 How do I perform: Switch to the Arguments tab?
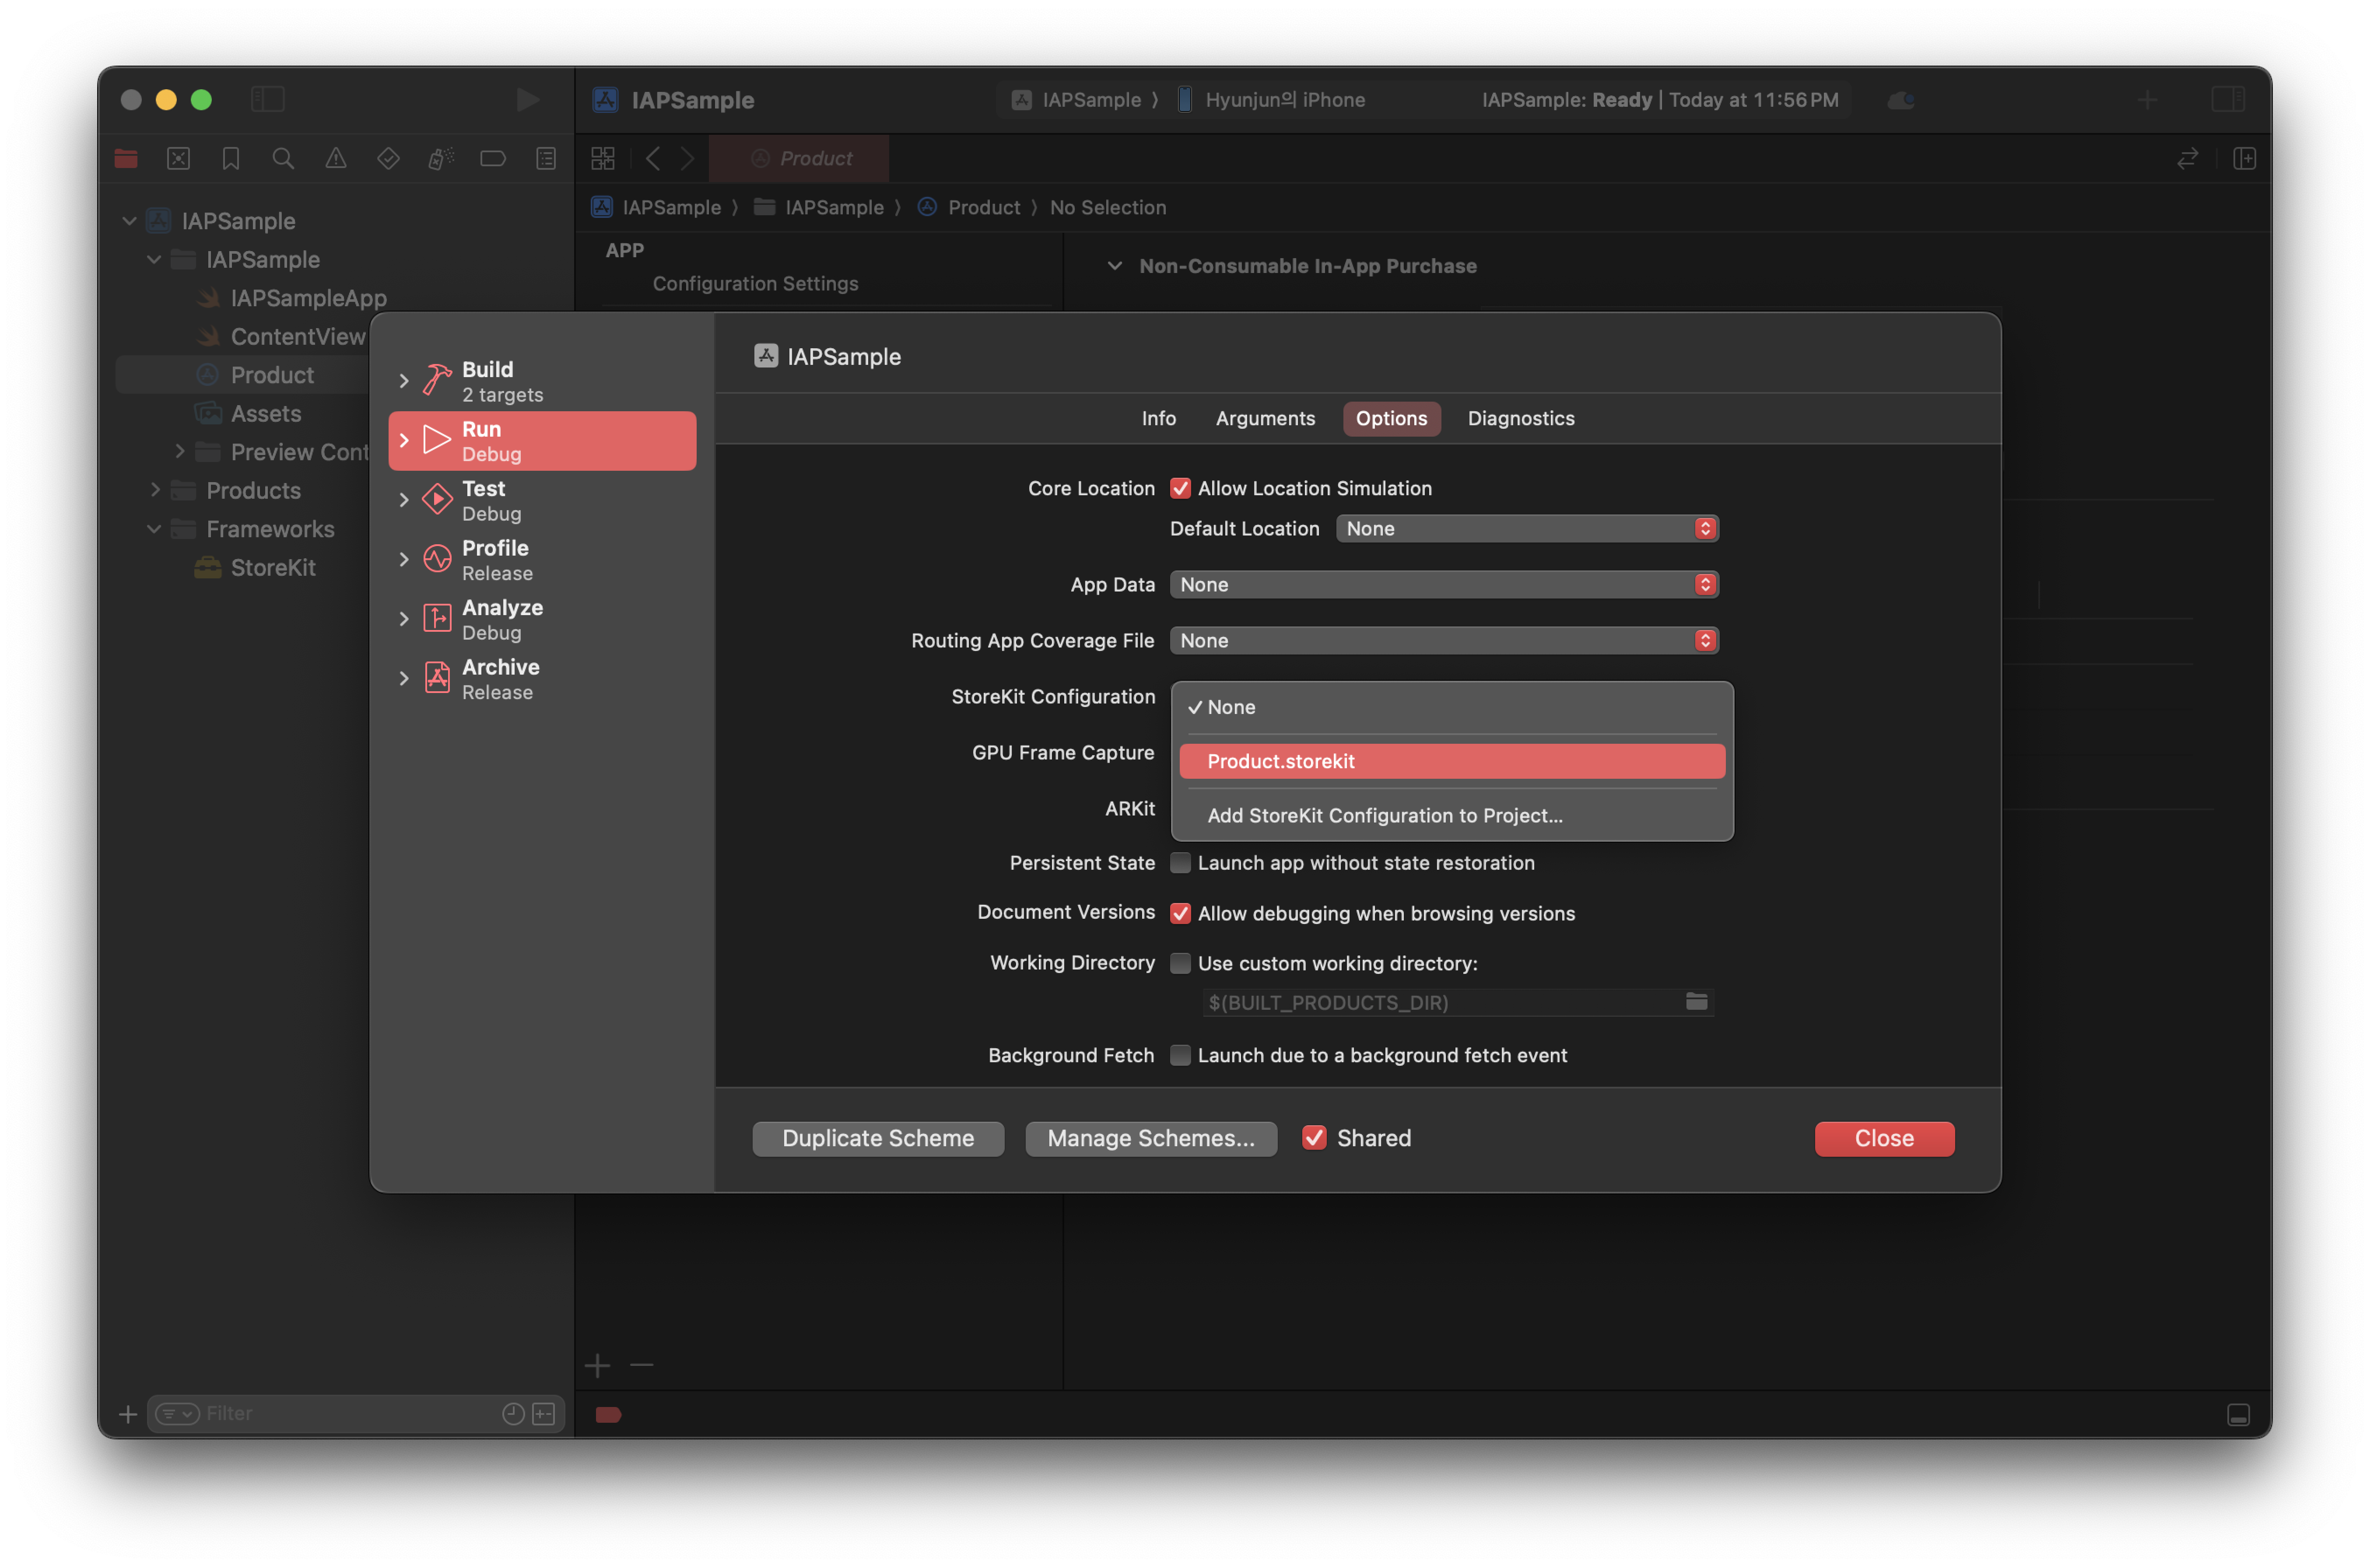tap(1265, 418)
